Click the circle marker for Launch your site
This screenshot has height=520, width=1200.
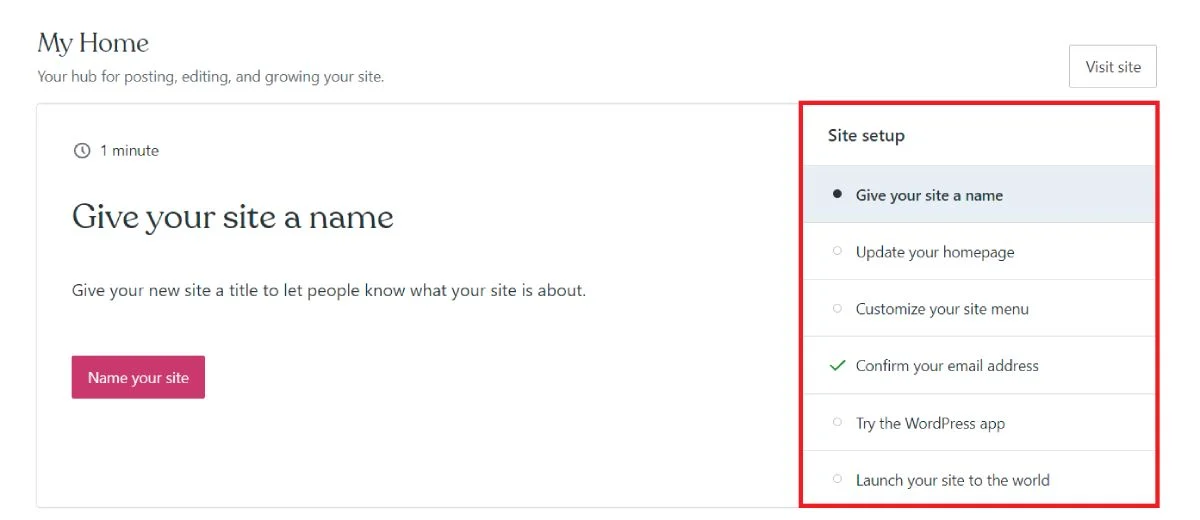point(837,480)
